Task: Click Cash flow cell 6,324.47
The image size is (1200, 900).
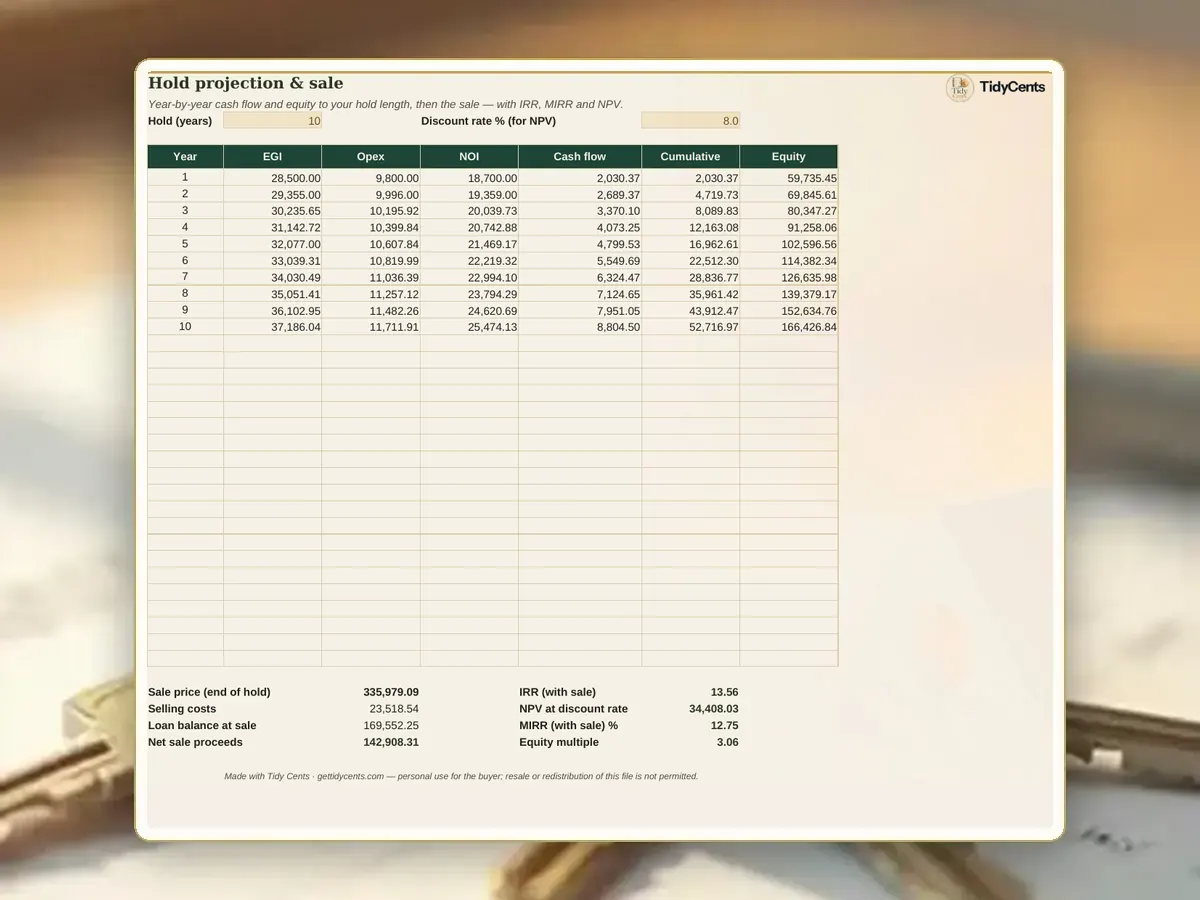Action: point(580,277)
